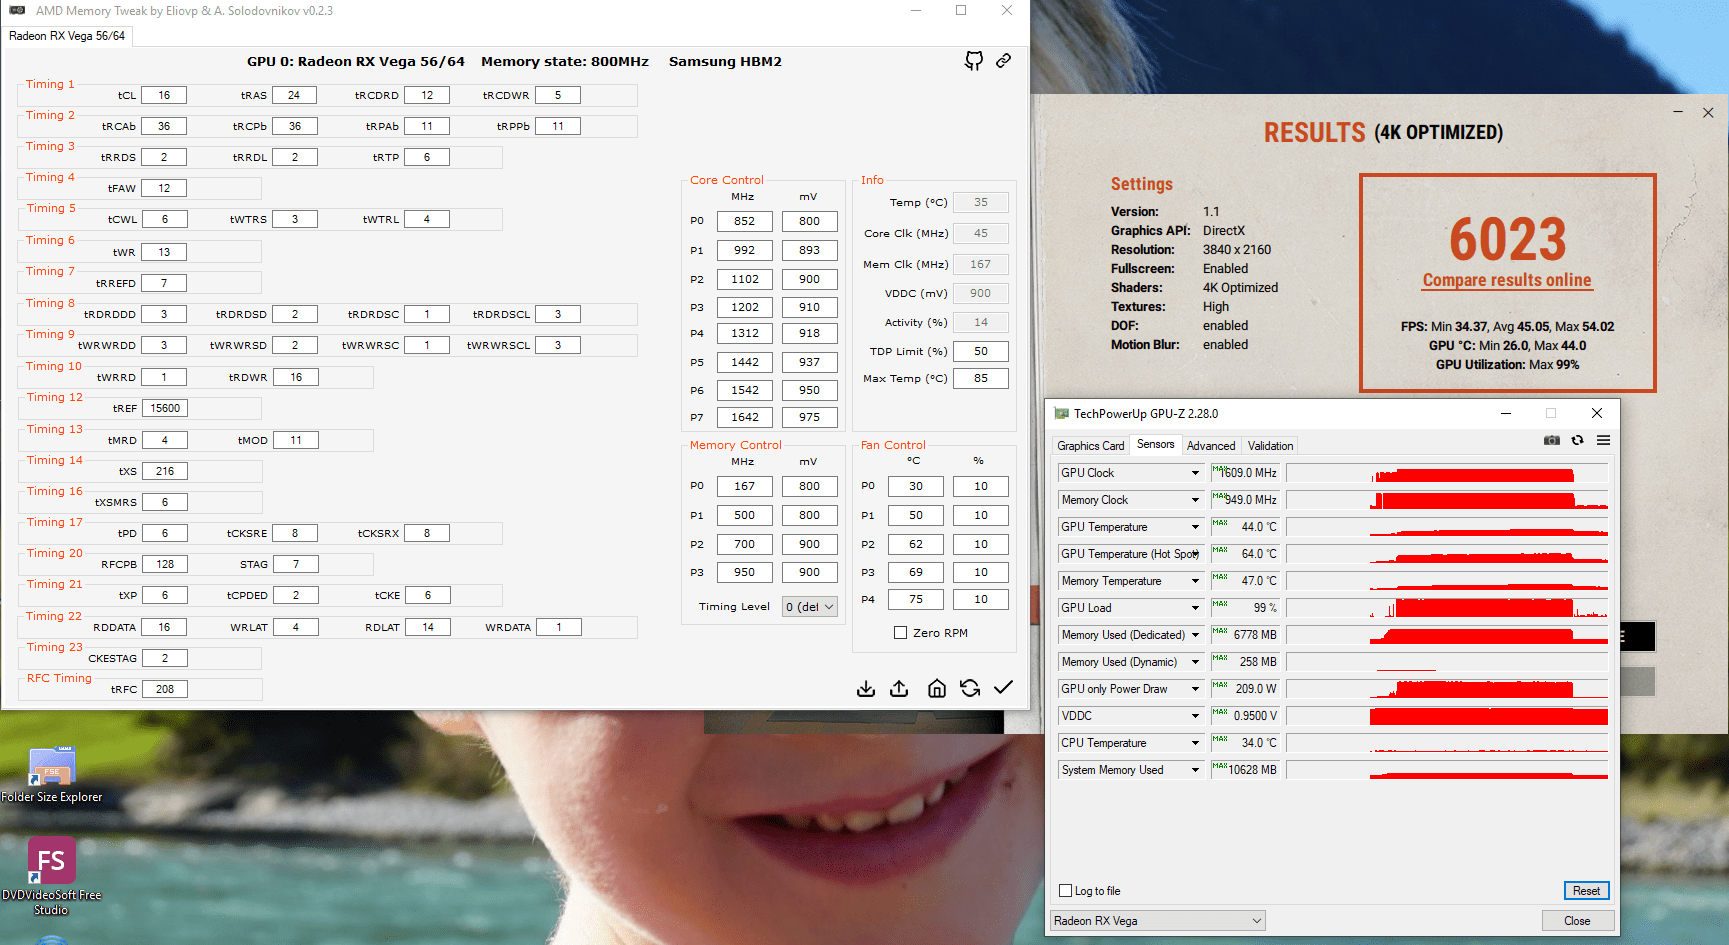1729x945 pixels.
Task: Click the Close button in GPU-Z
Action: tap(1577, 921)
